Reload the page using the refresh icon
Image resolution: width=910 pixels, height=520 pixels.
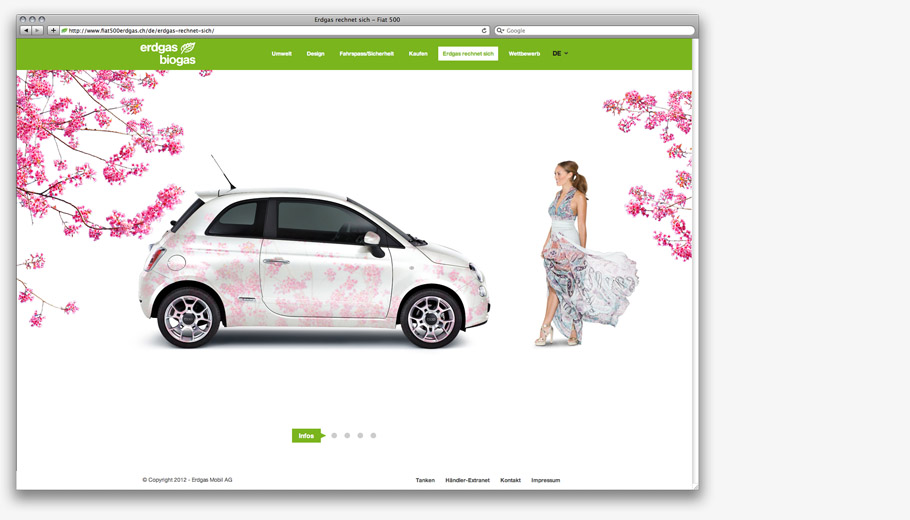point(483,30)
